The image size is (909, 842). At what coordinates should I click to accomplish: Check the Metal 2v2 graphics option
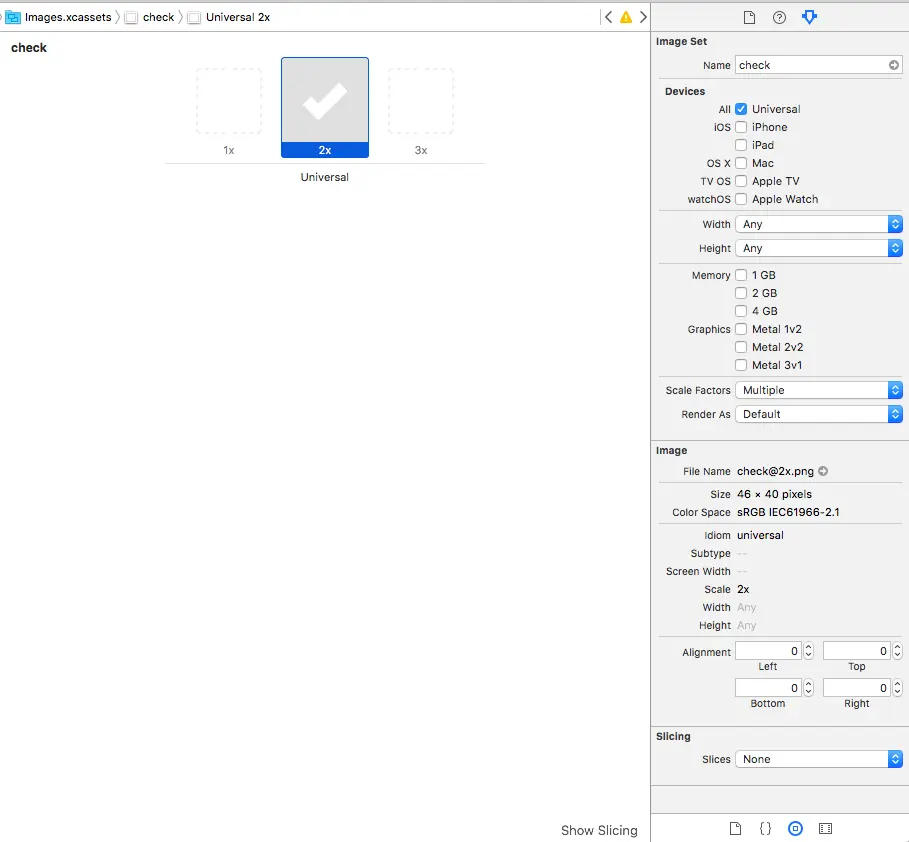click(741, 347)
